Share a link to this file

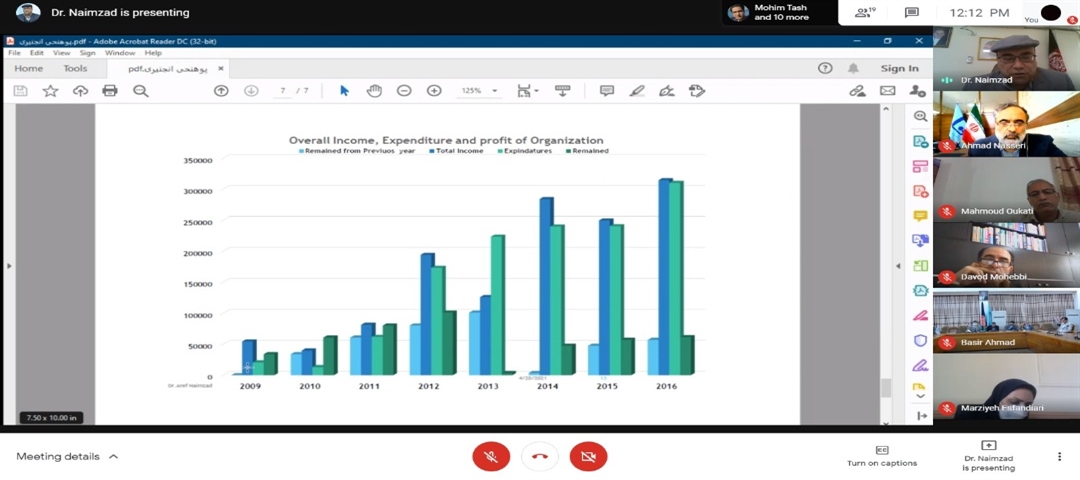point(858,90)
